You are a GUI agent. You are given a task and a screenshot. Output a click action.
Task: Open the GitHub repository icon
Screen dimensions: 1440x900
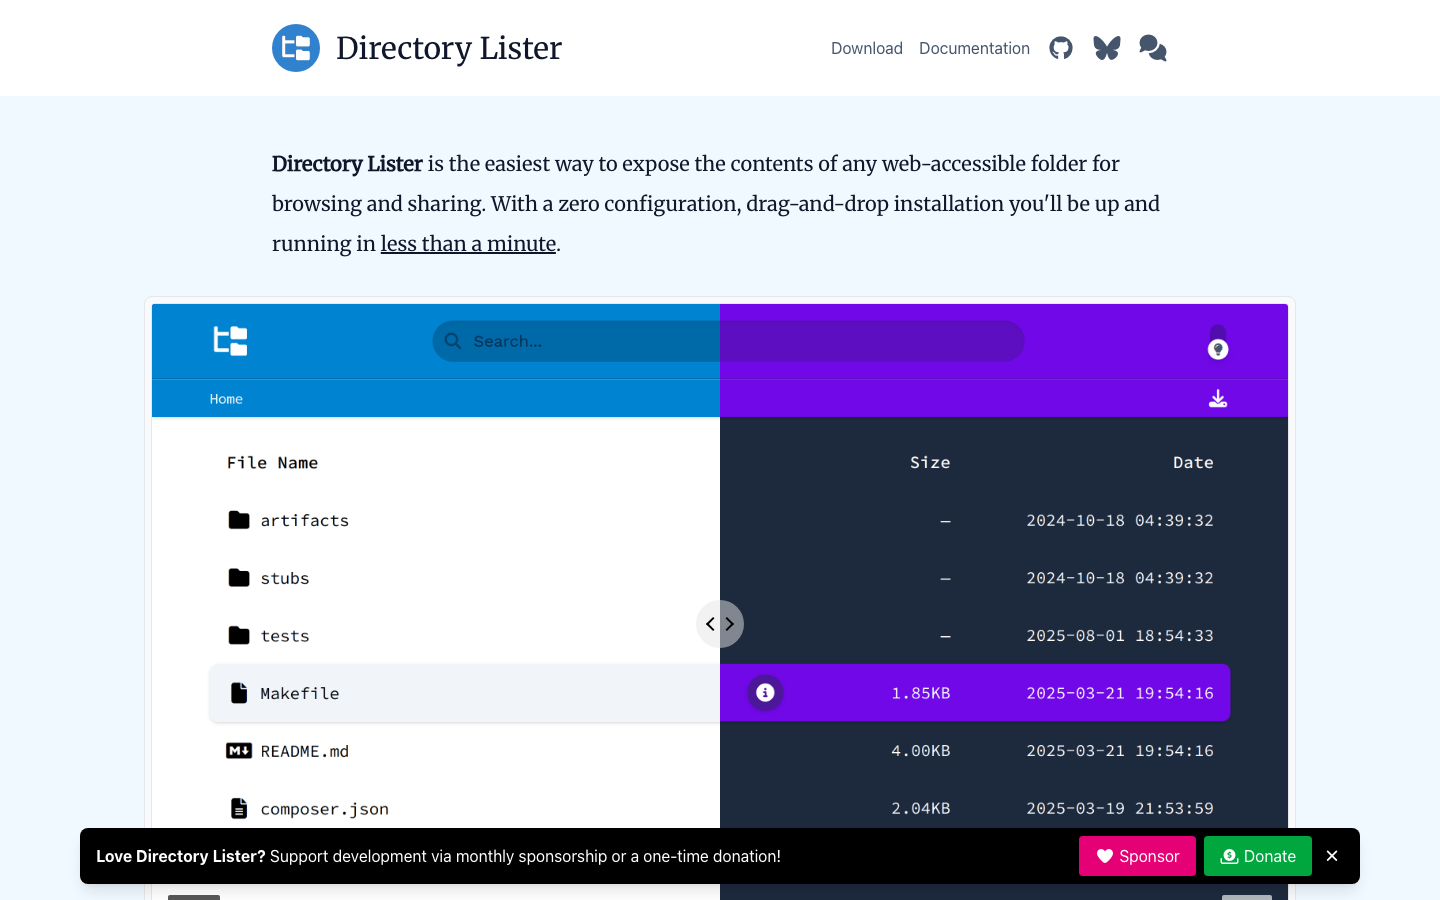tap(1060, 48)
